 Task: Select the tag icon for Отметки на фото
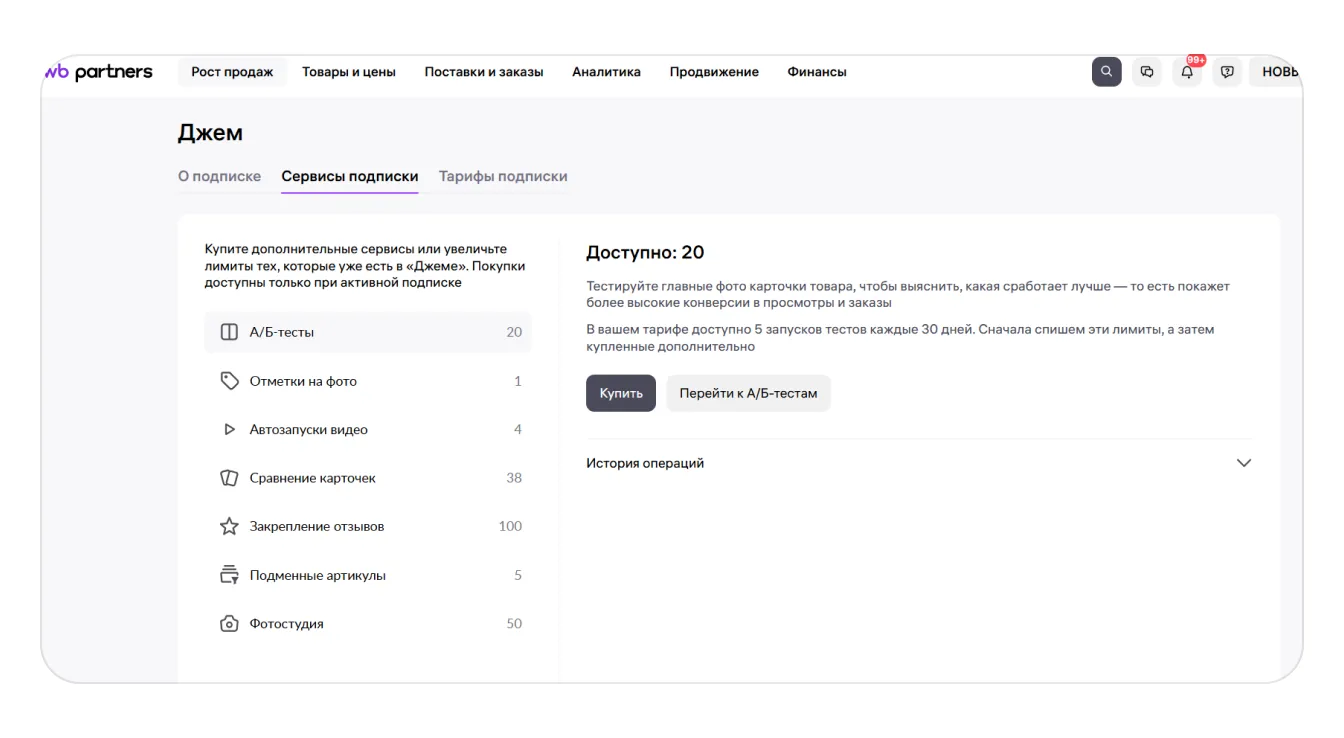(229, 381)
